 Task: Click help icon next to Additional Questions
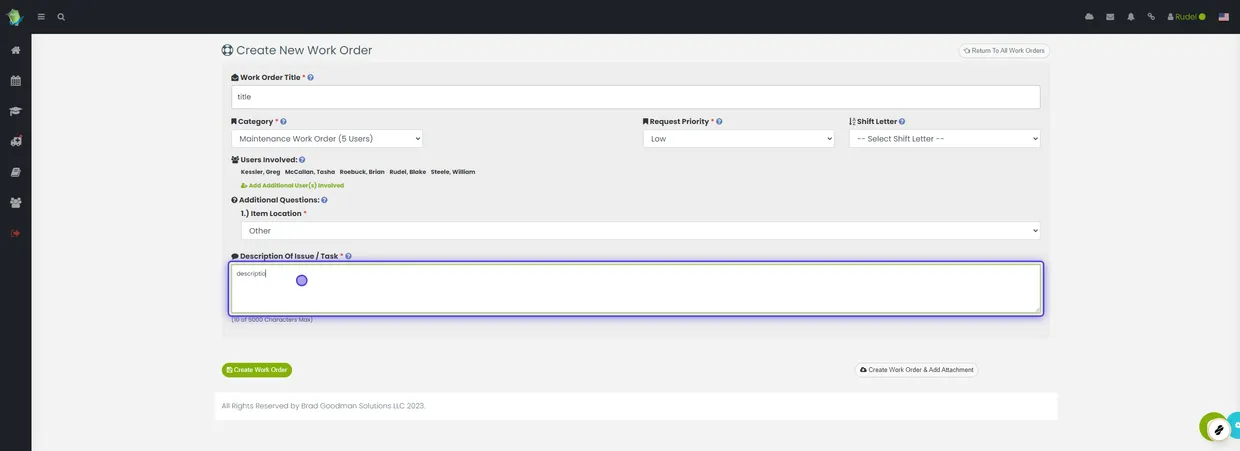coord(324,200)
